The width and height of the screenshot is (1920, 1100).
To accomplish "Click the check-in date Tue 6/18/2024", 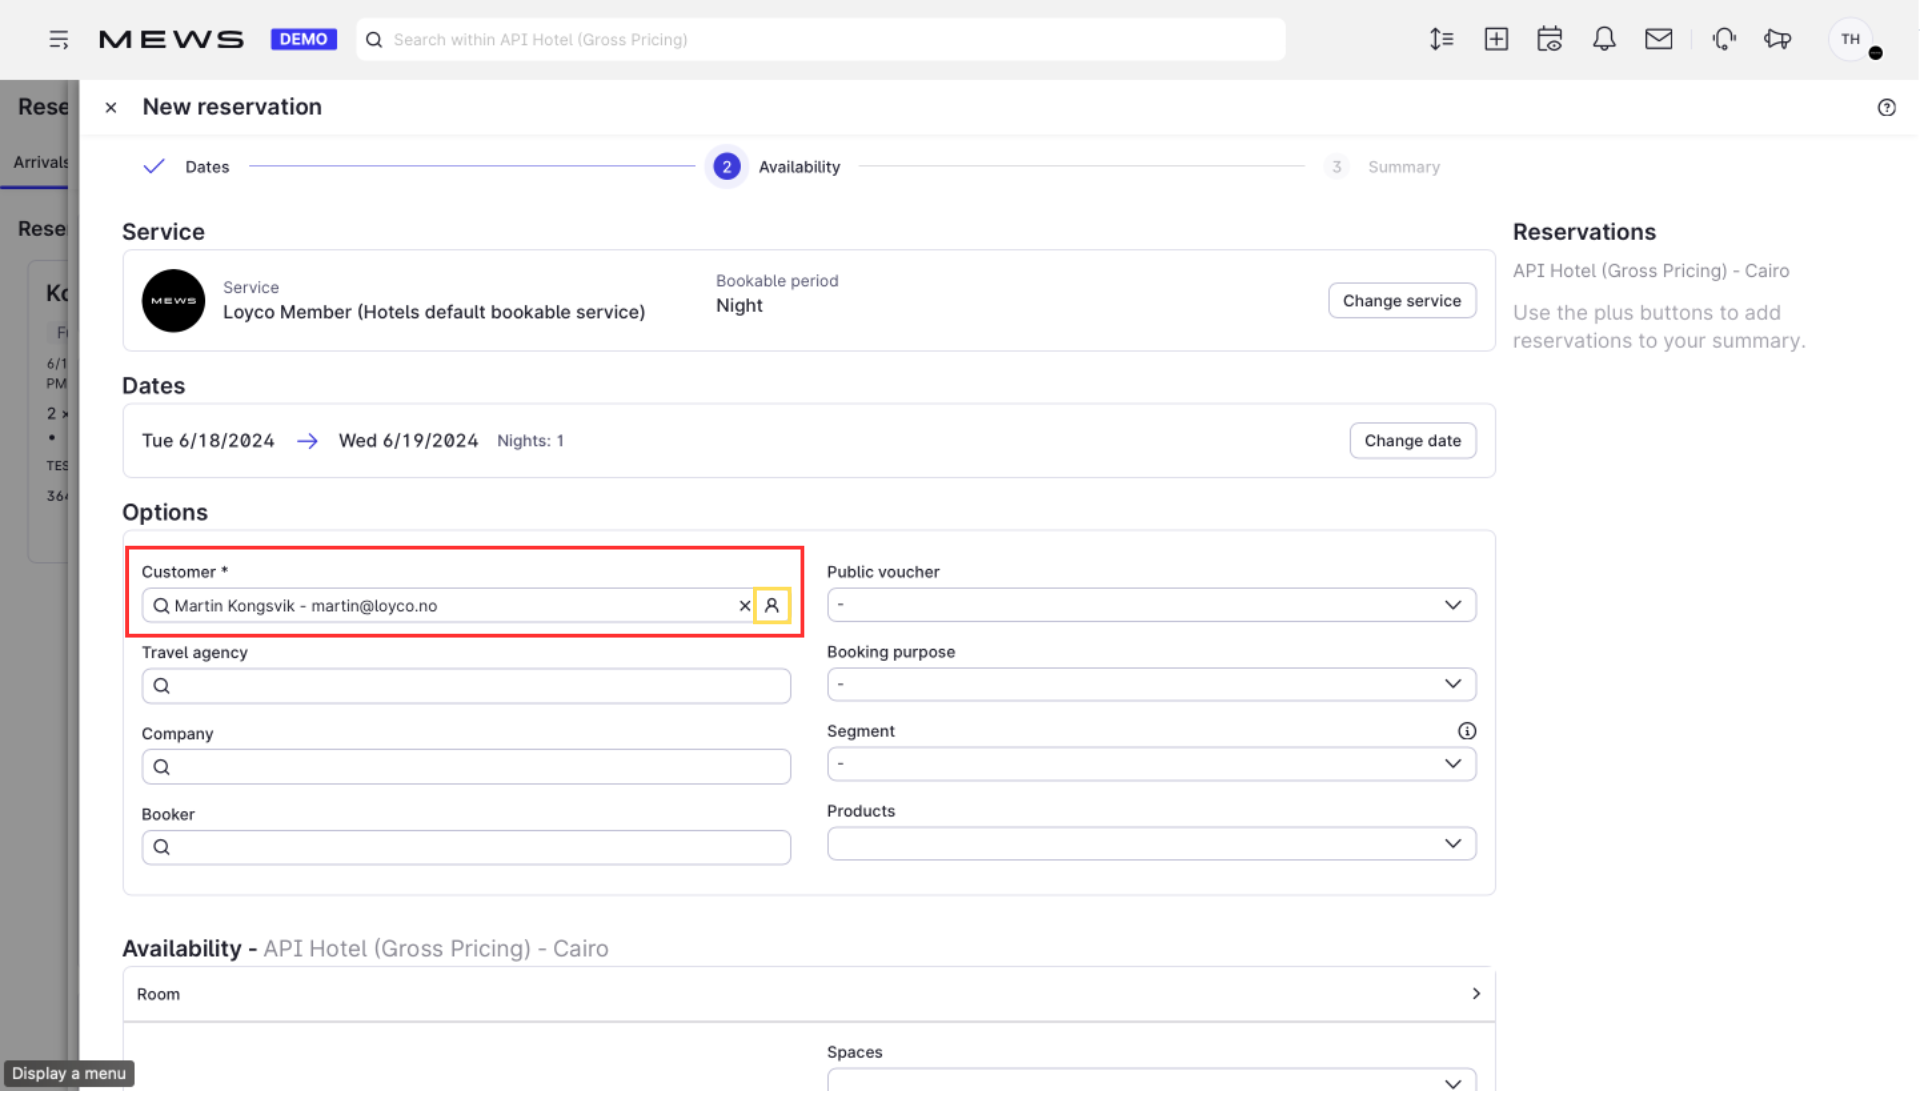I will [x=208, y=441].
